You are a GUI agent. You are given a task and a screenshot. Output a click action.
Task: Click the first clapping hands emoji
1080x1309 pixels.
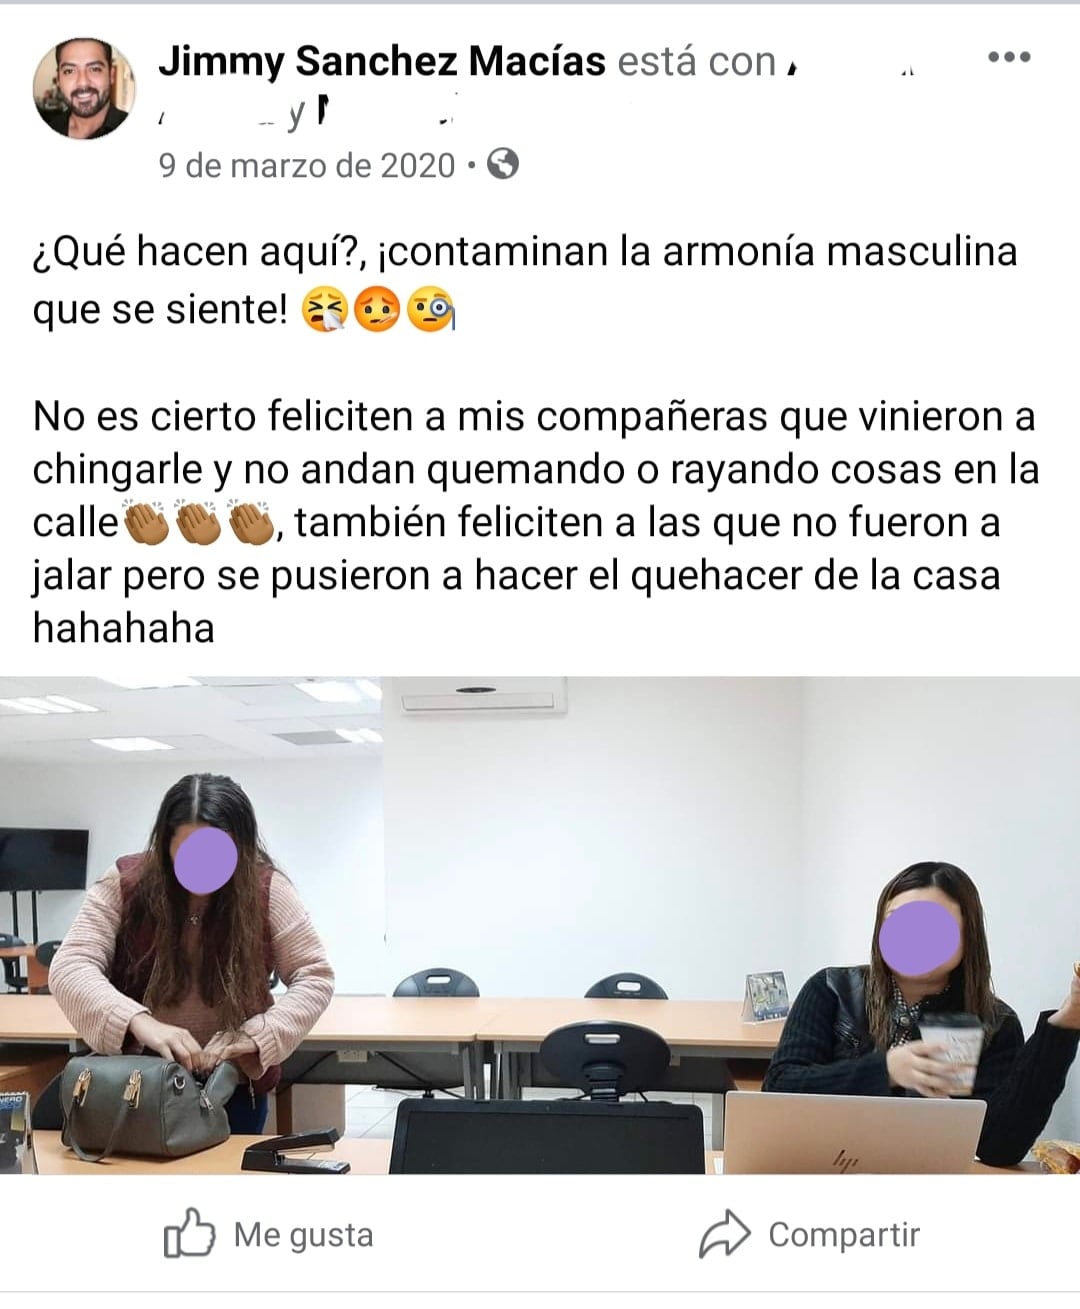tap(145, 523)
